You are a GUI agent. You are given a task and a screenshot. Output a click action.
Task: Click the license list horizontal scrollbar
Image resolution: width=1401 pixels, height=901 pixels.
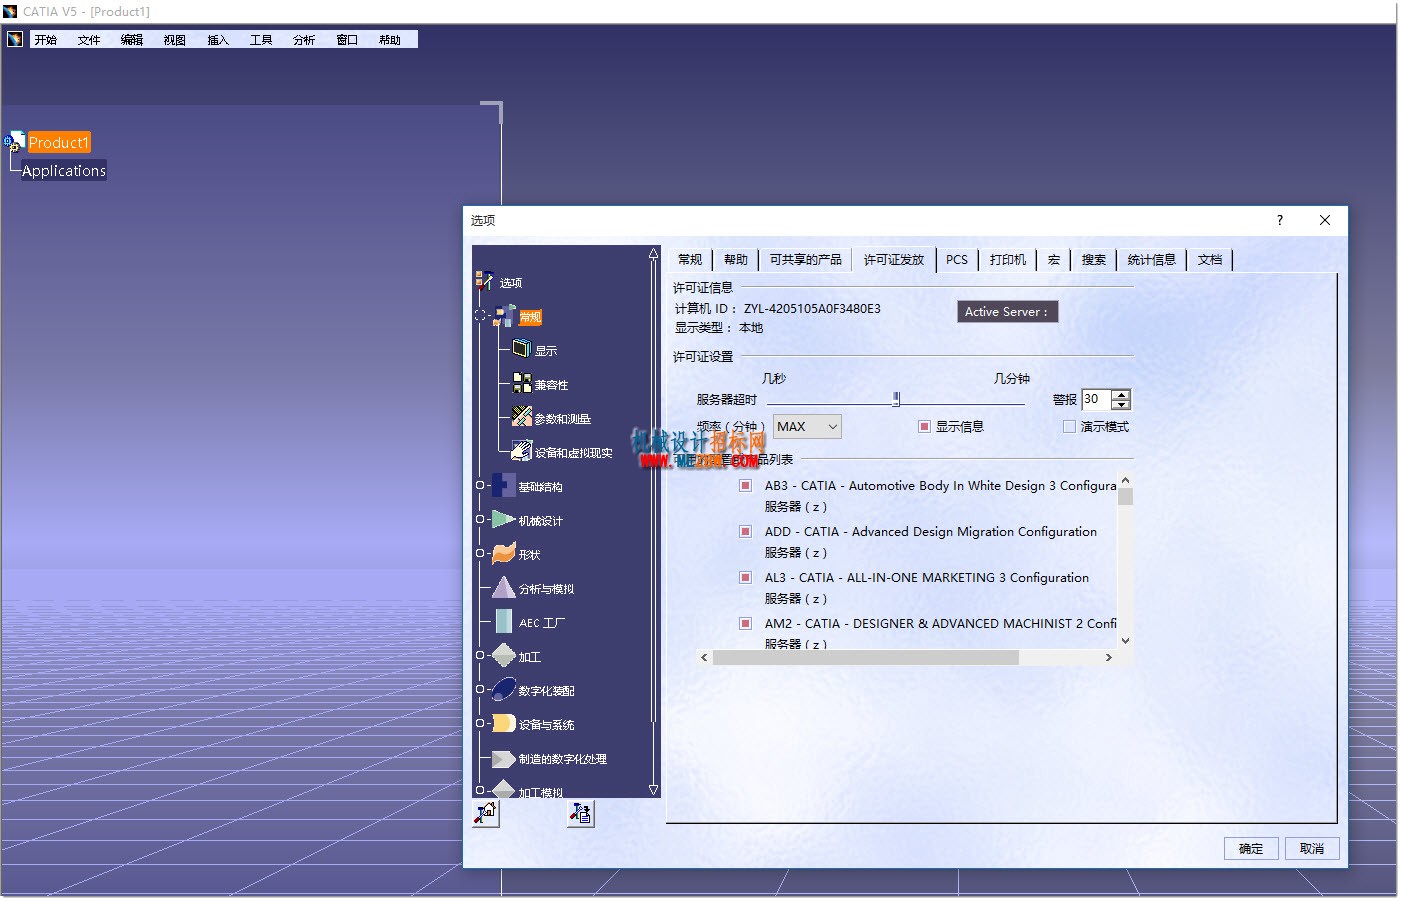tap(866, 657)
